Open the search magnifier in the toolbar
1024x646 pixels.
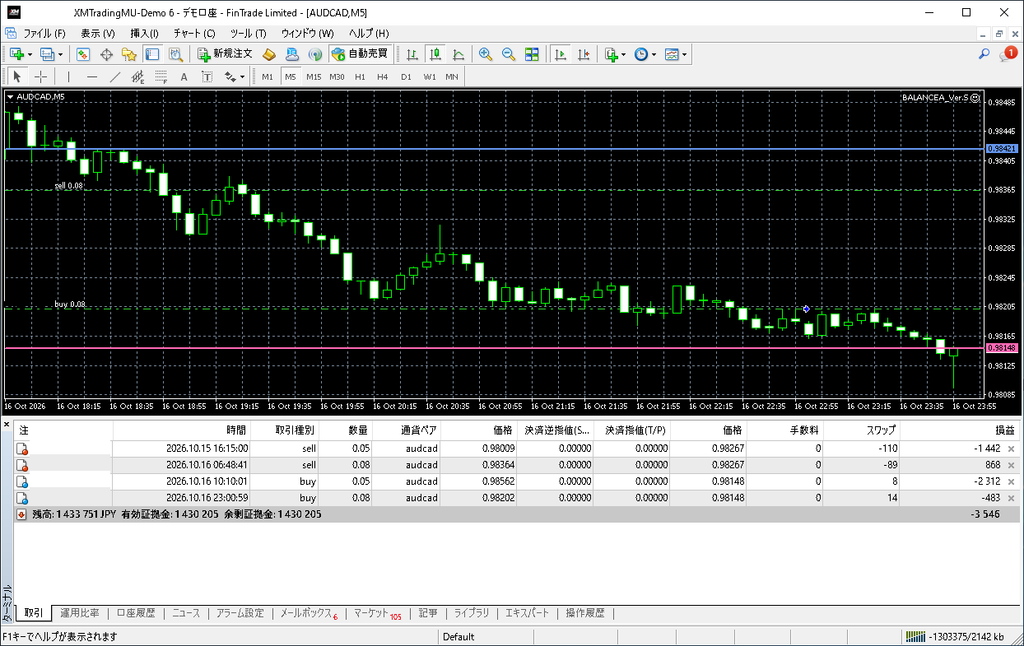[x=984, y=54]
